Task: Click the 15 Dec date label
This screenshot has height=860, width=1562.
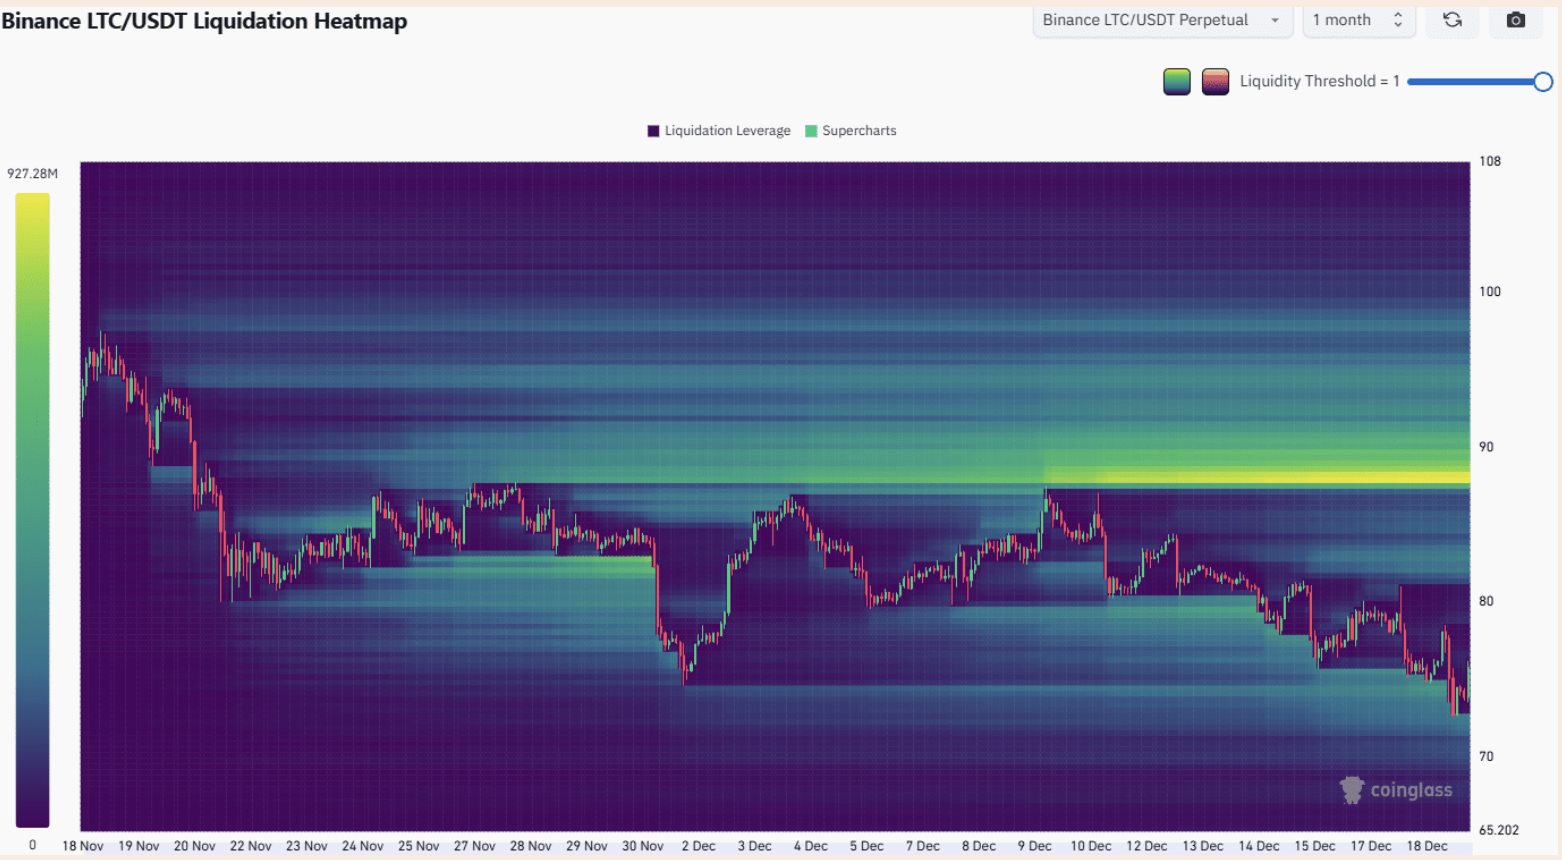Action: pos(1315,846)
